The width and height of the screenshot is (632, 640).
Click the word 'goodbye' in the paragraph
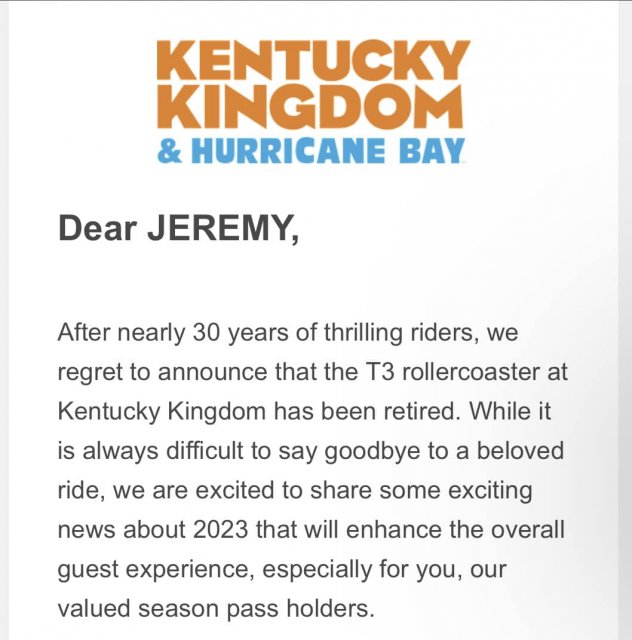click(x=372, y=452)
